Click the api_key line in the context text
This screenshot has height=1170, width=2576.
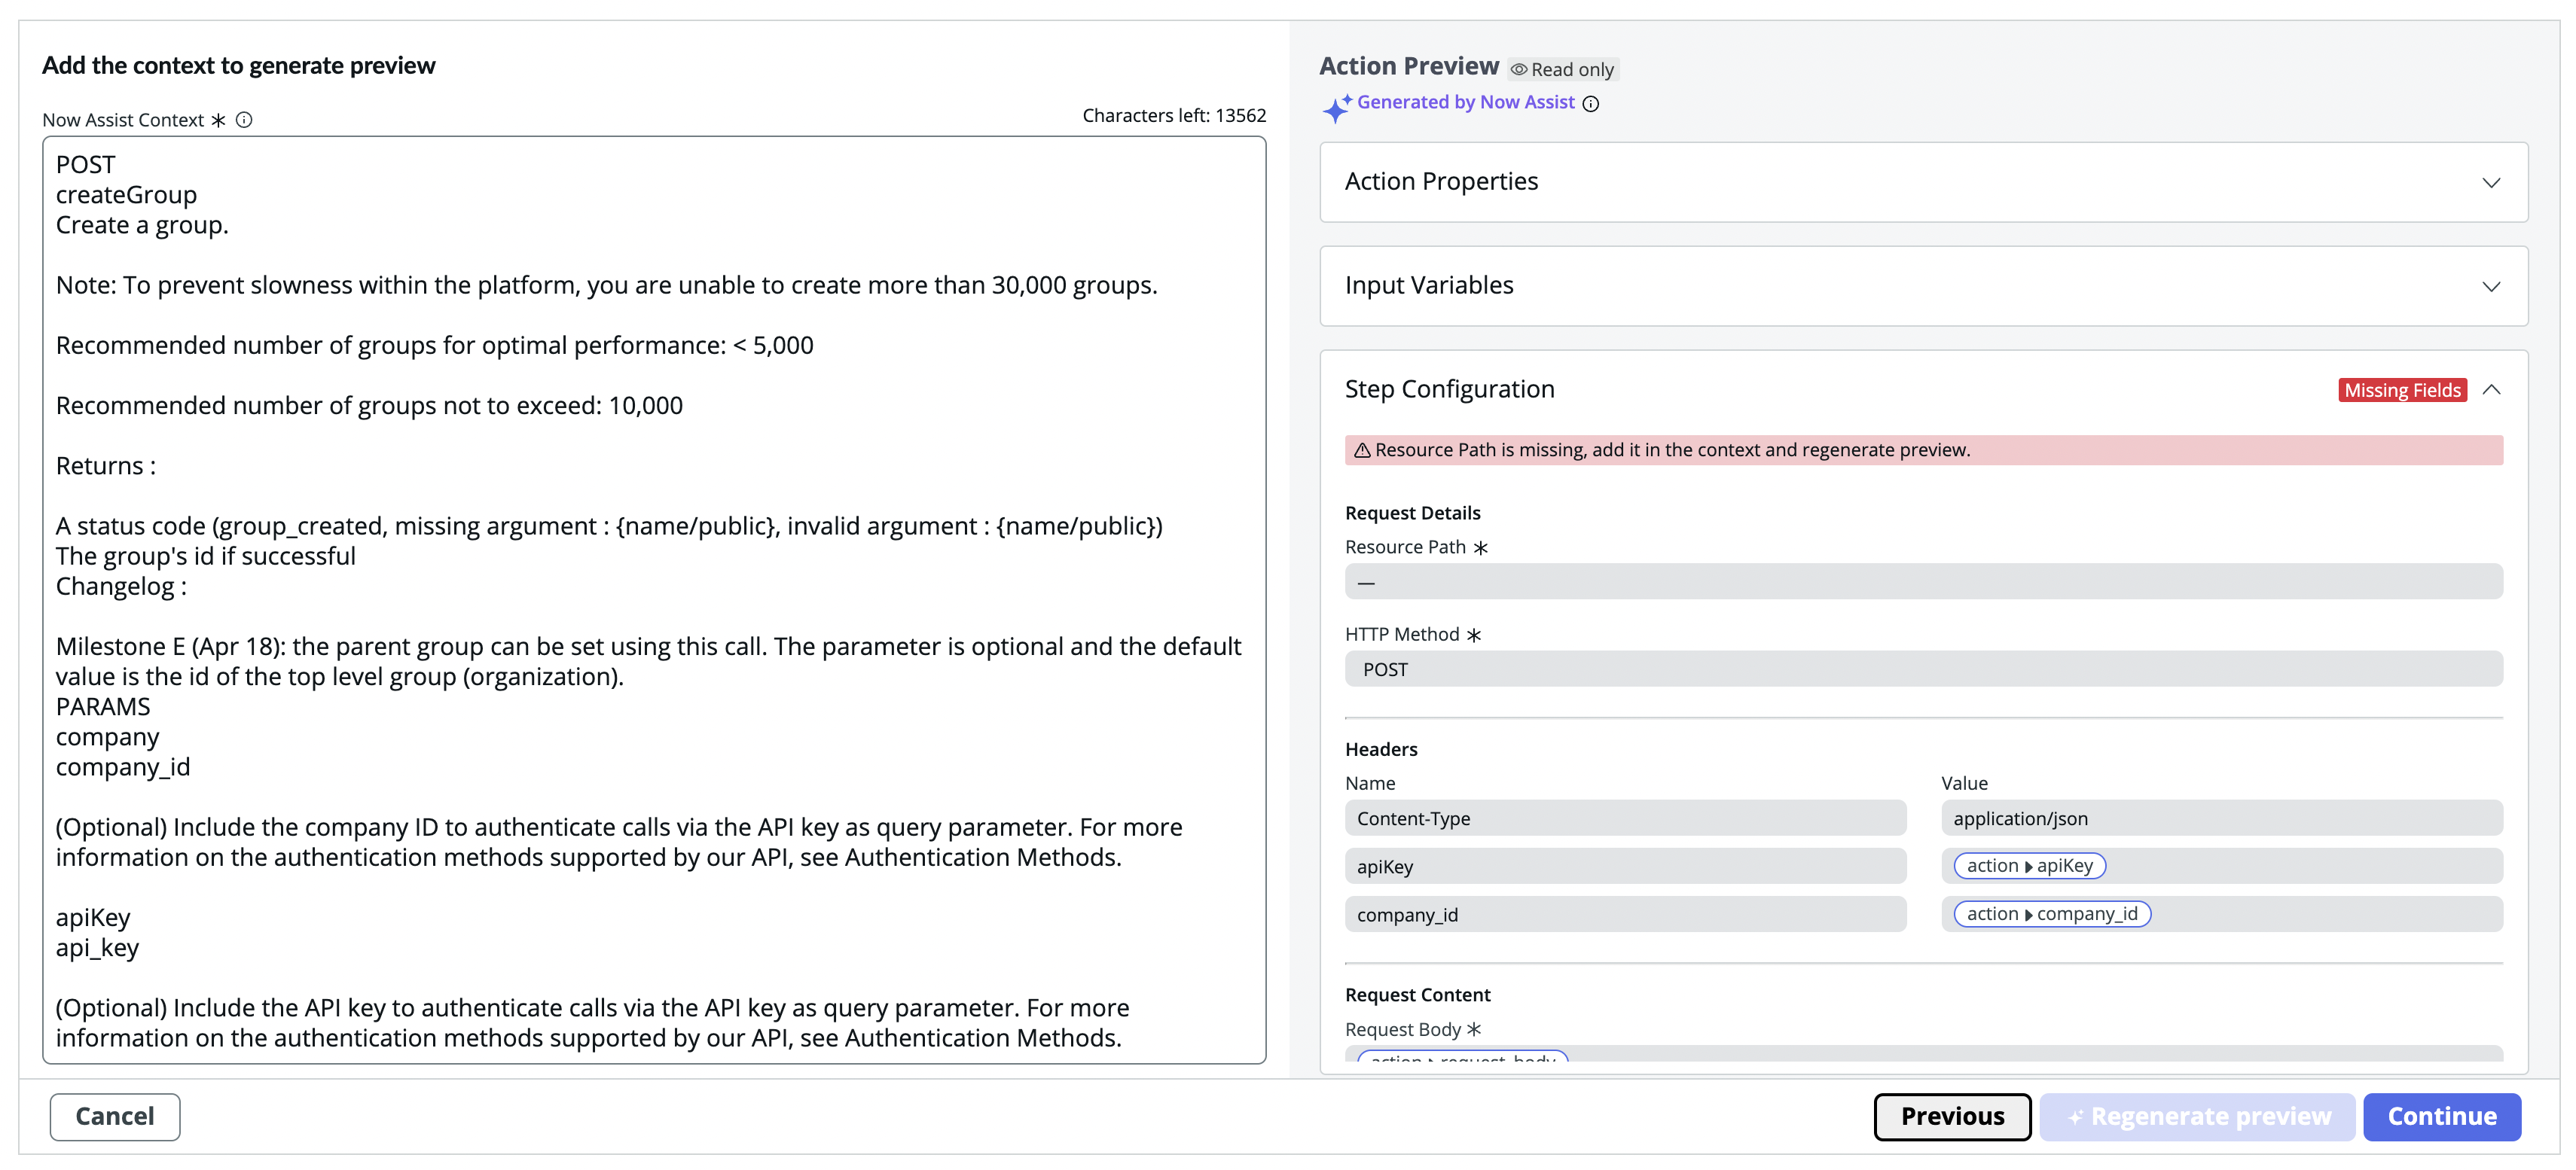[97, 948]
